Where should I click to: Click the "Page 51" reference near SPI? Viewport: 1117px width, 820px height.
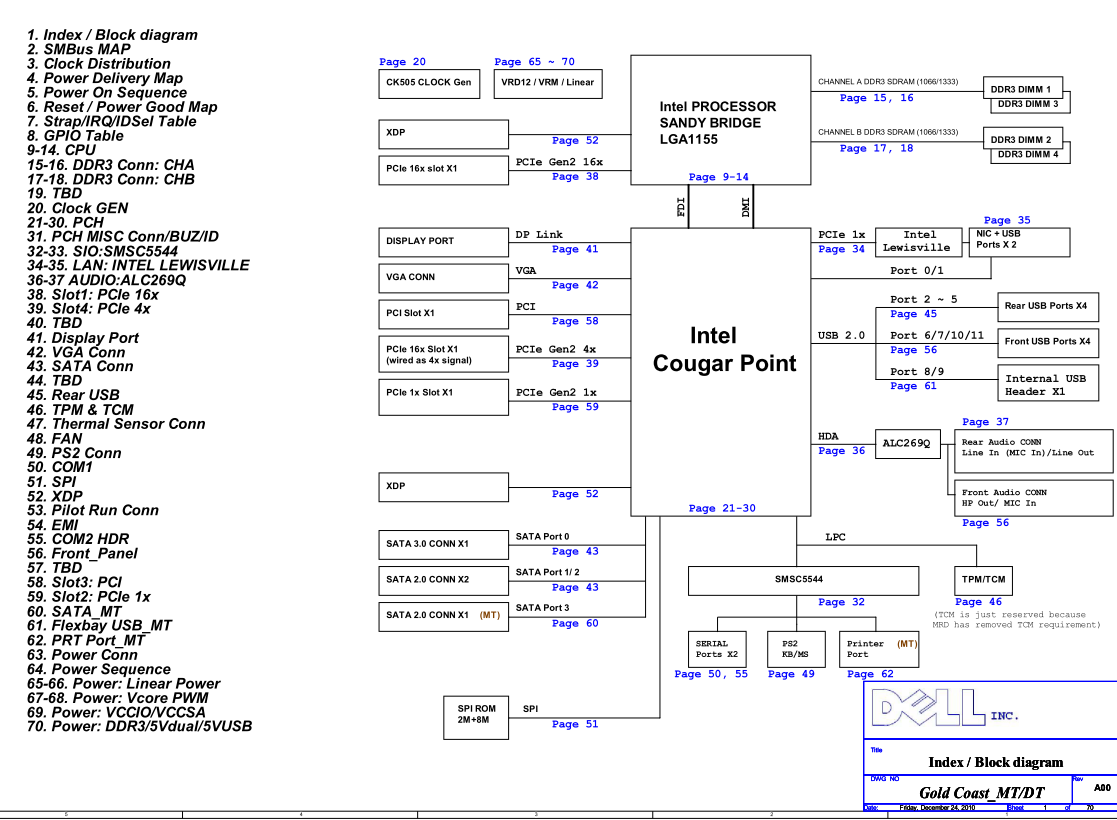(x=576, y=724)
